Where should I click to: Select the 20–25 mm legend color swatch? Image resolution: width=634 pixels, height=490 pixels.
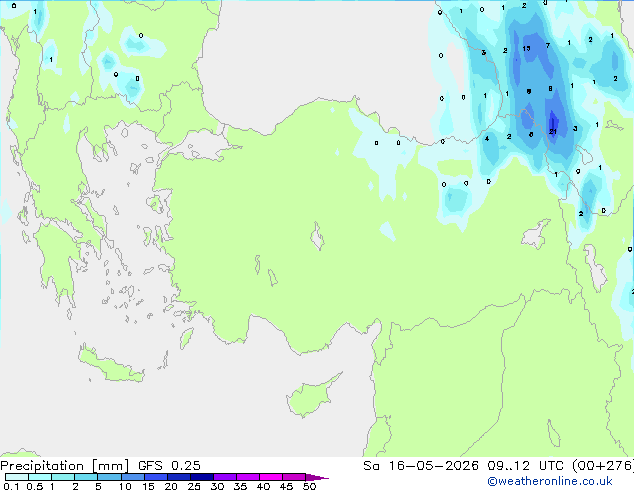point(178,477)
